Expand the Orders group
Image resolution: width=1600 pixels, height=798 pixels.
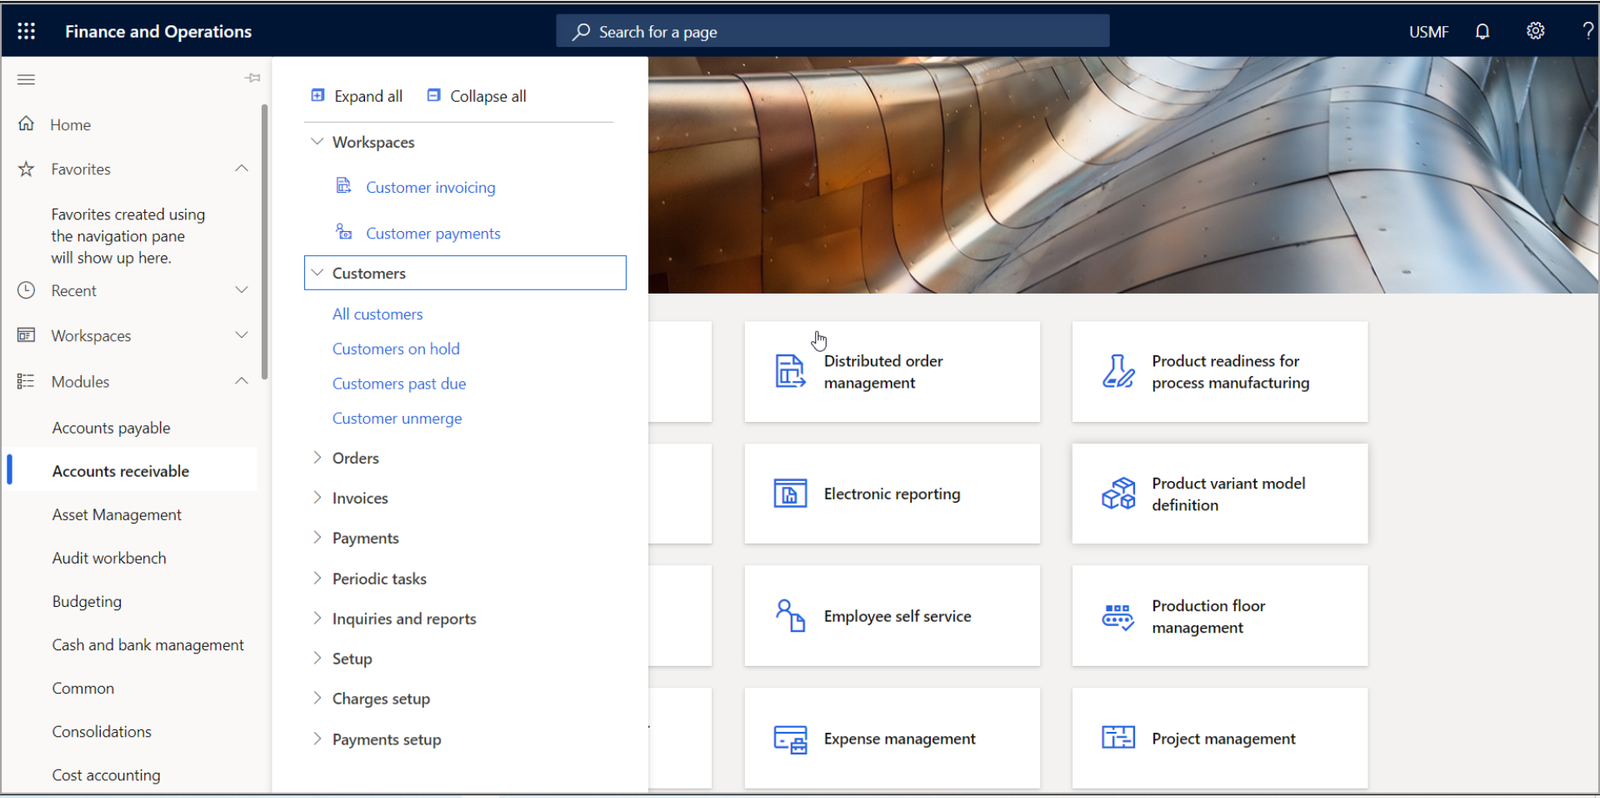tap(317, 457)
